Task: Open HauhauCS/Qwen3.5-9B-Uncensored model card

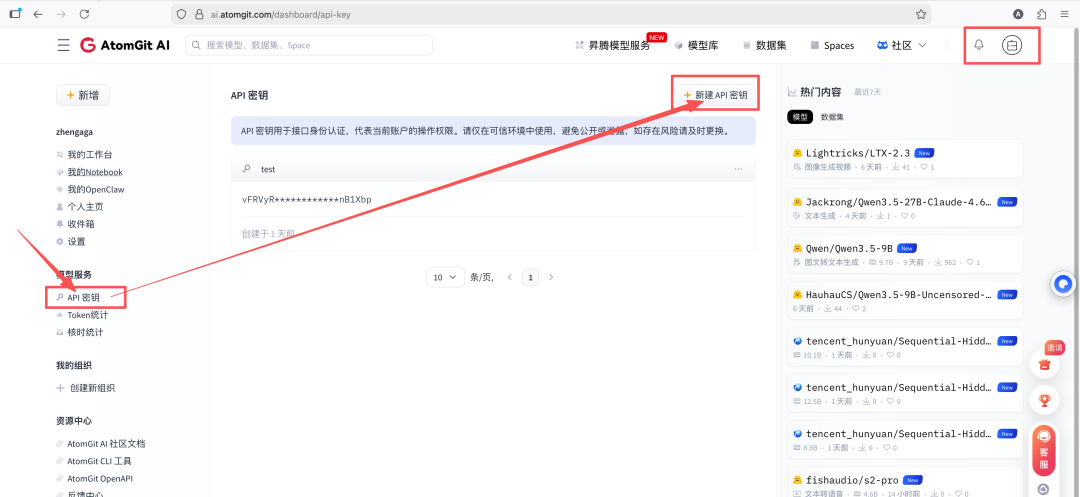Action: point(905,301)
